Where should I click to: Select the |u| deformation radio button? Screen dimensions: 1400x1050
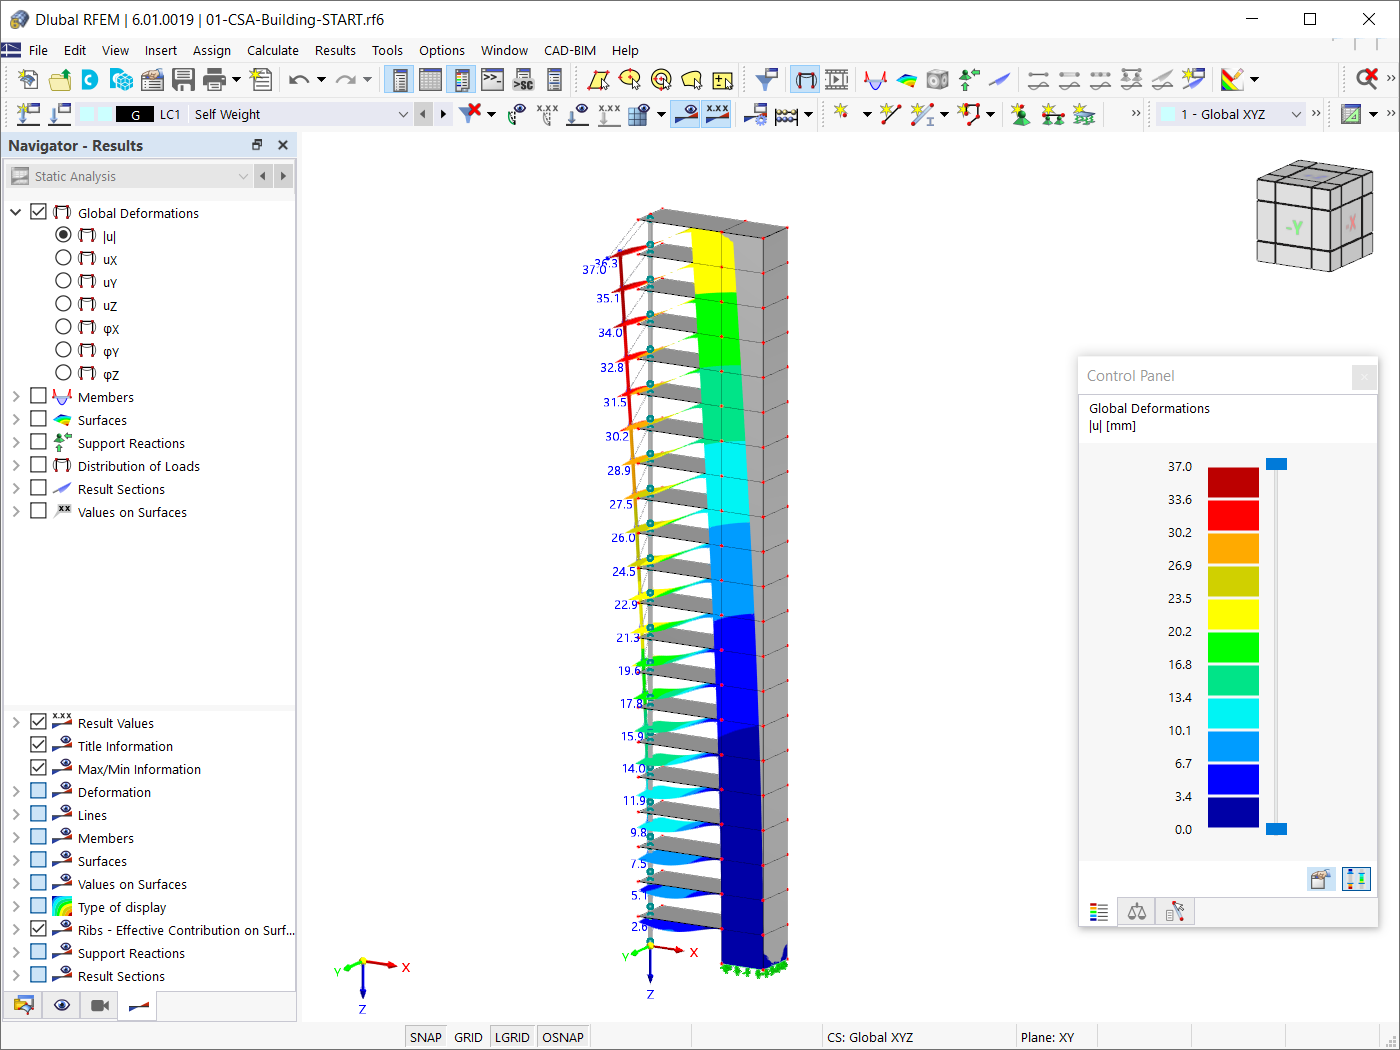coord(64,235)
